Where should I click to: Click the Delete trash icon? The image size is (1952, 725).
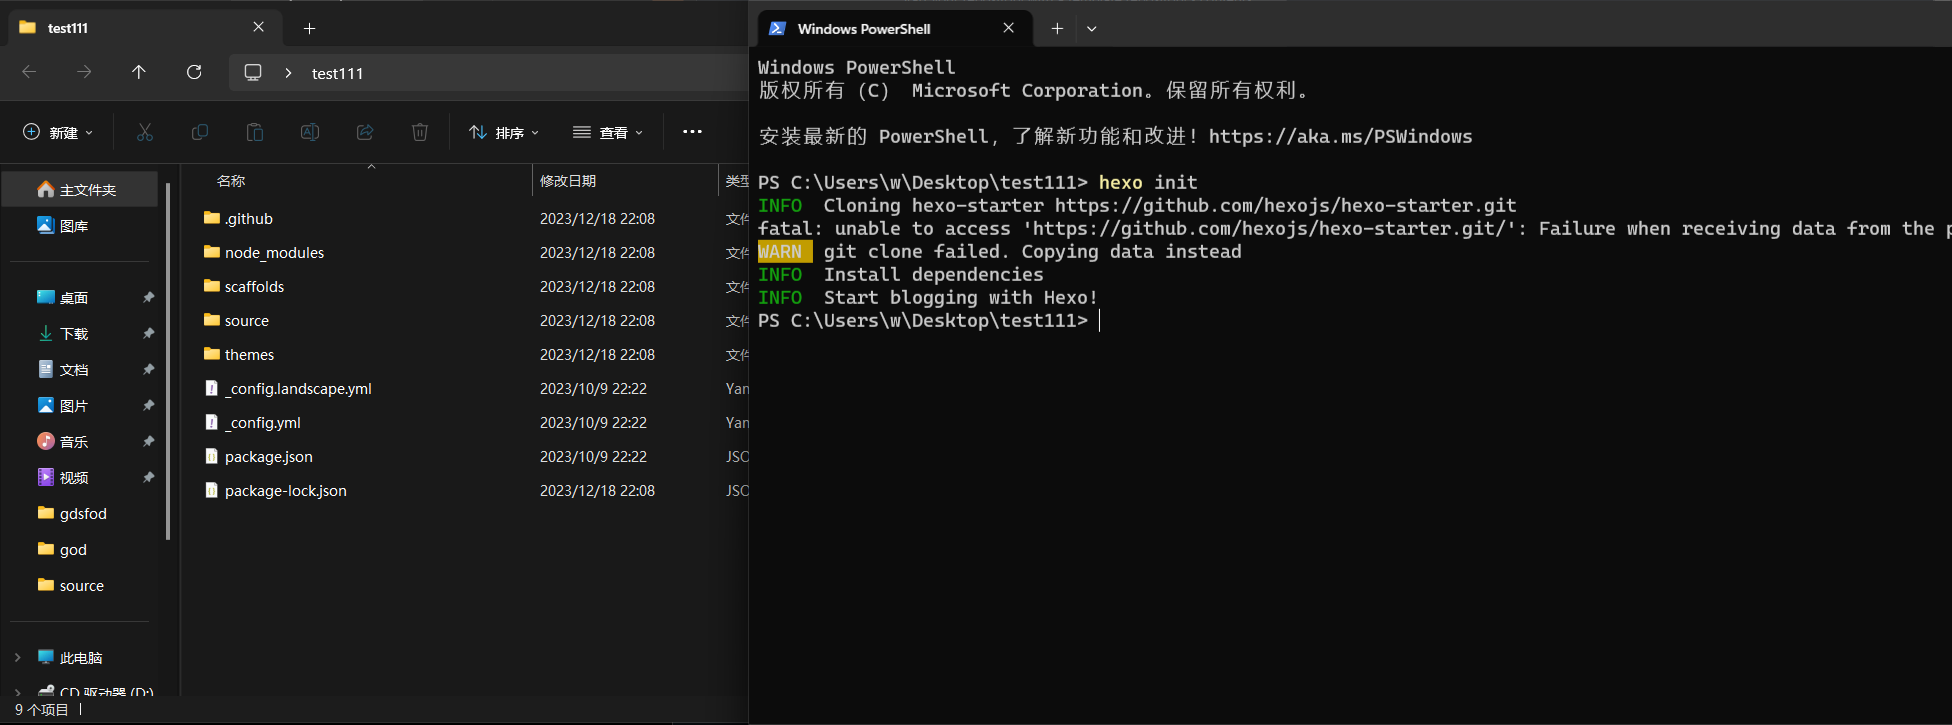420,132
